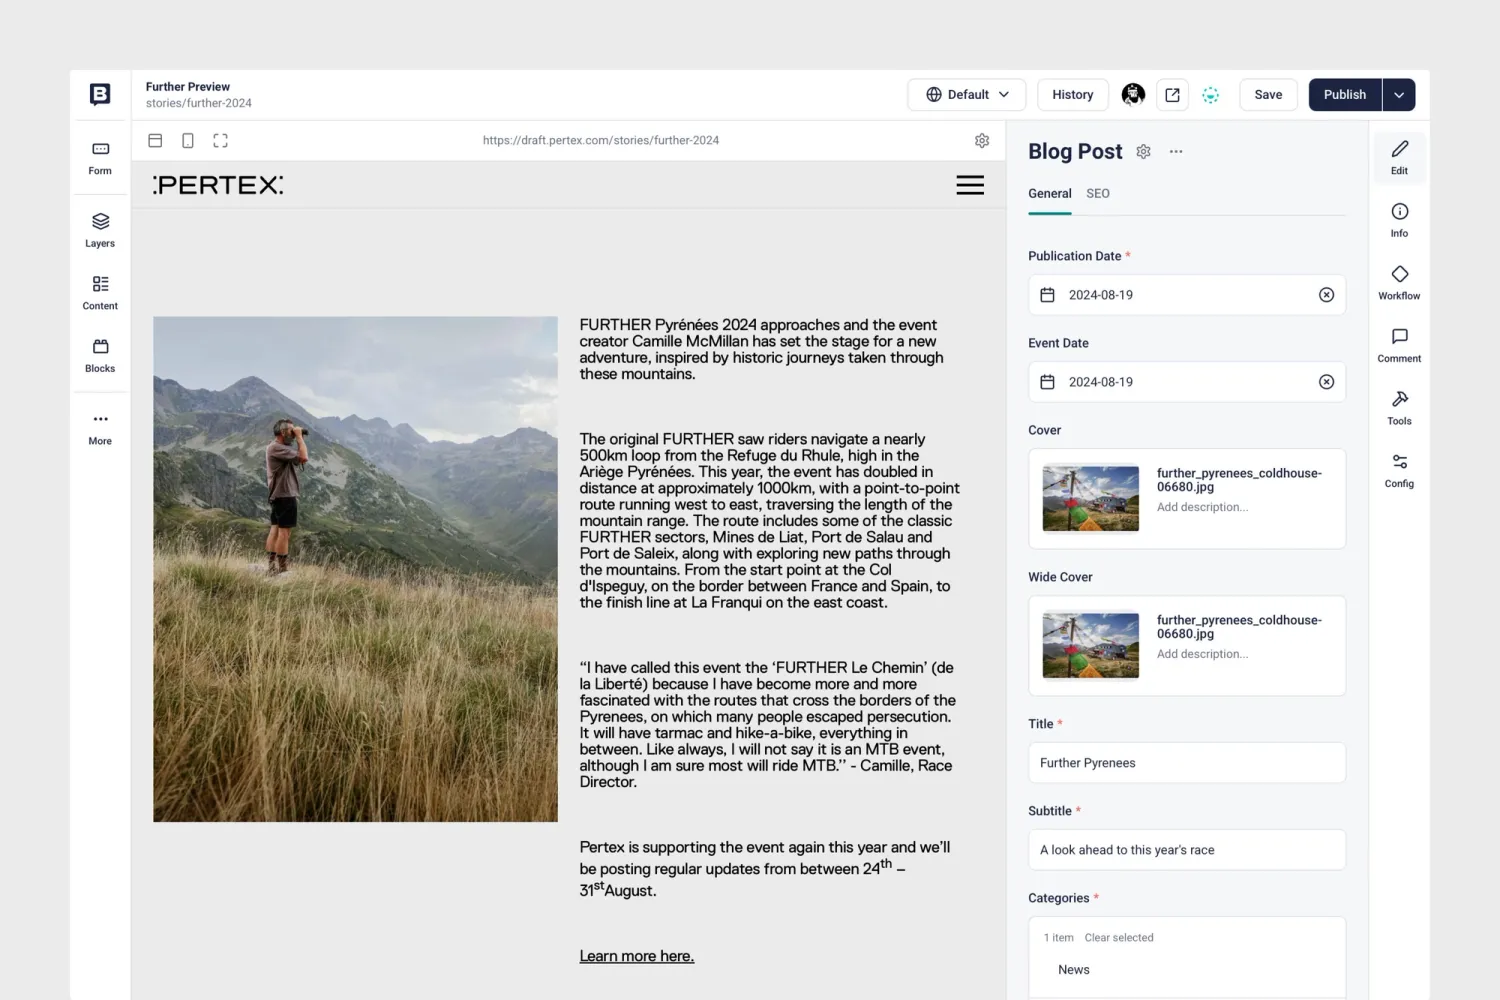
Task: Switch preview to mobile view icon
Action: 188,141
